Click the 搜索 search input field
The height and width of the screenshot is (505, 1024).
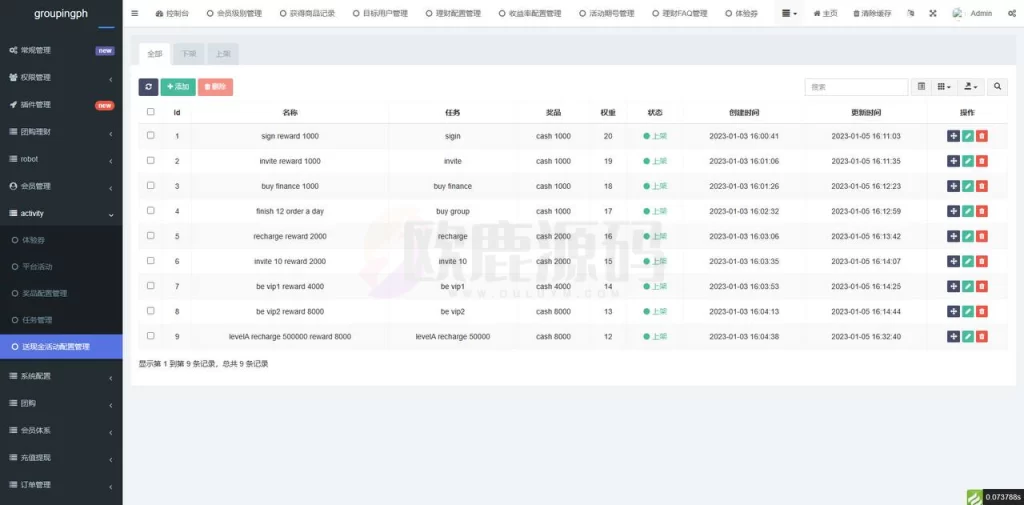[x=856, y=87]
